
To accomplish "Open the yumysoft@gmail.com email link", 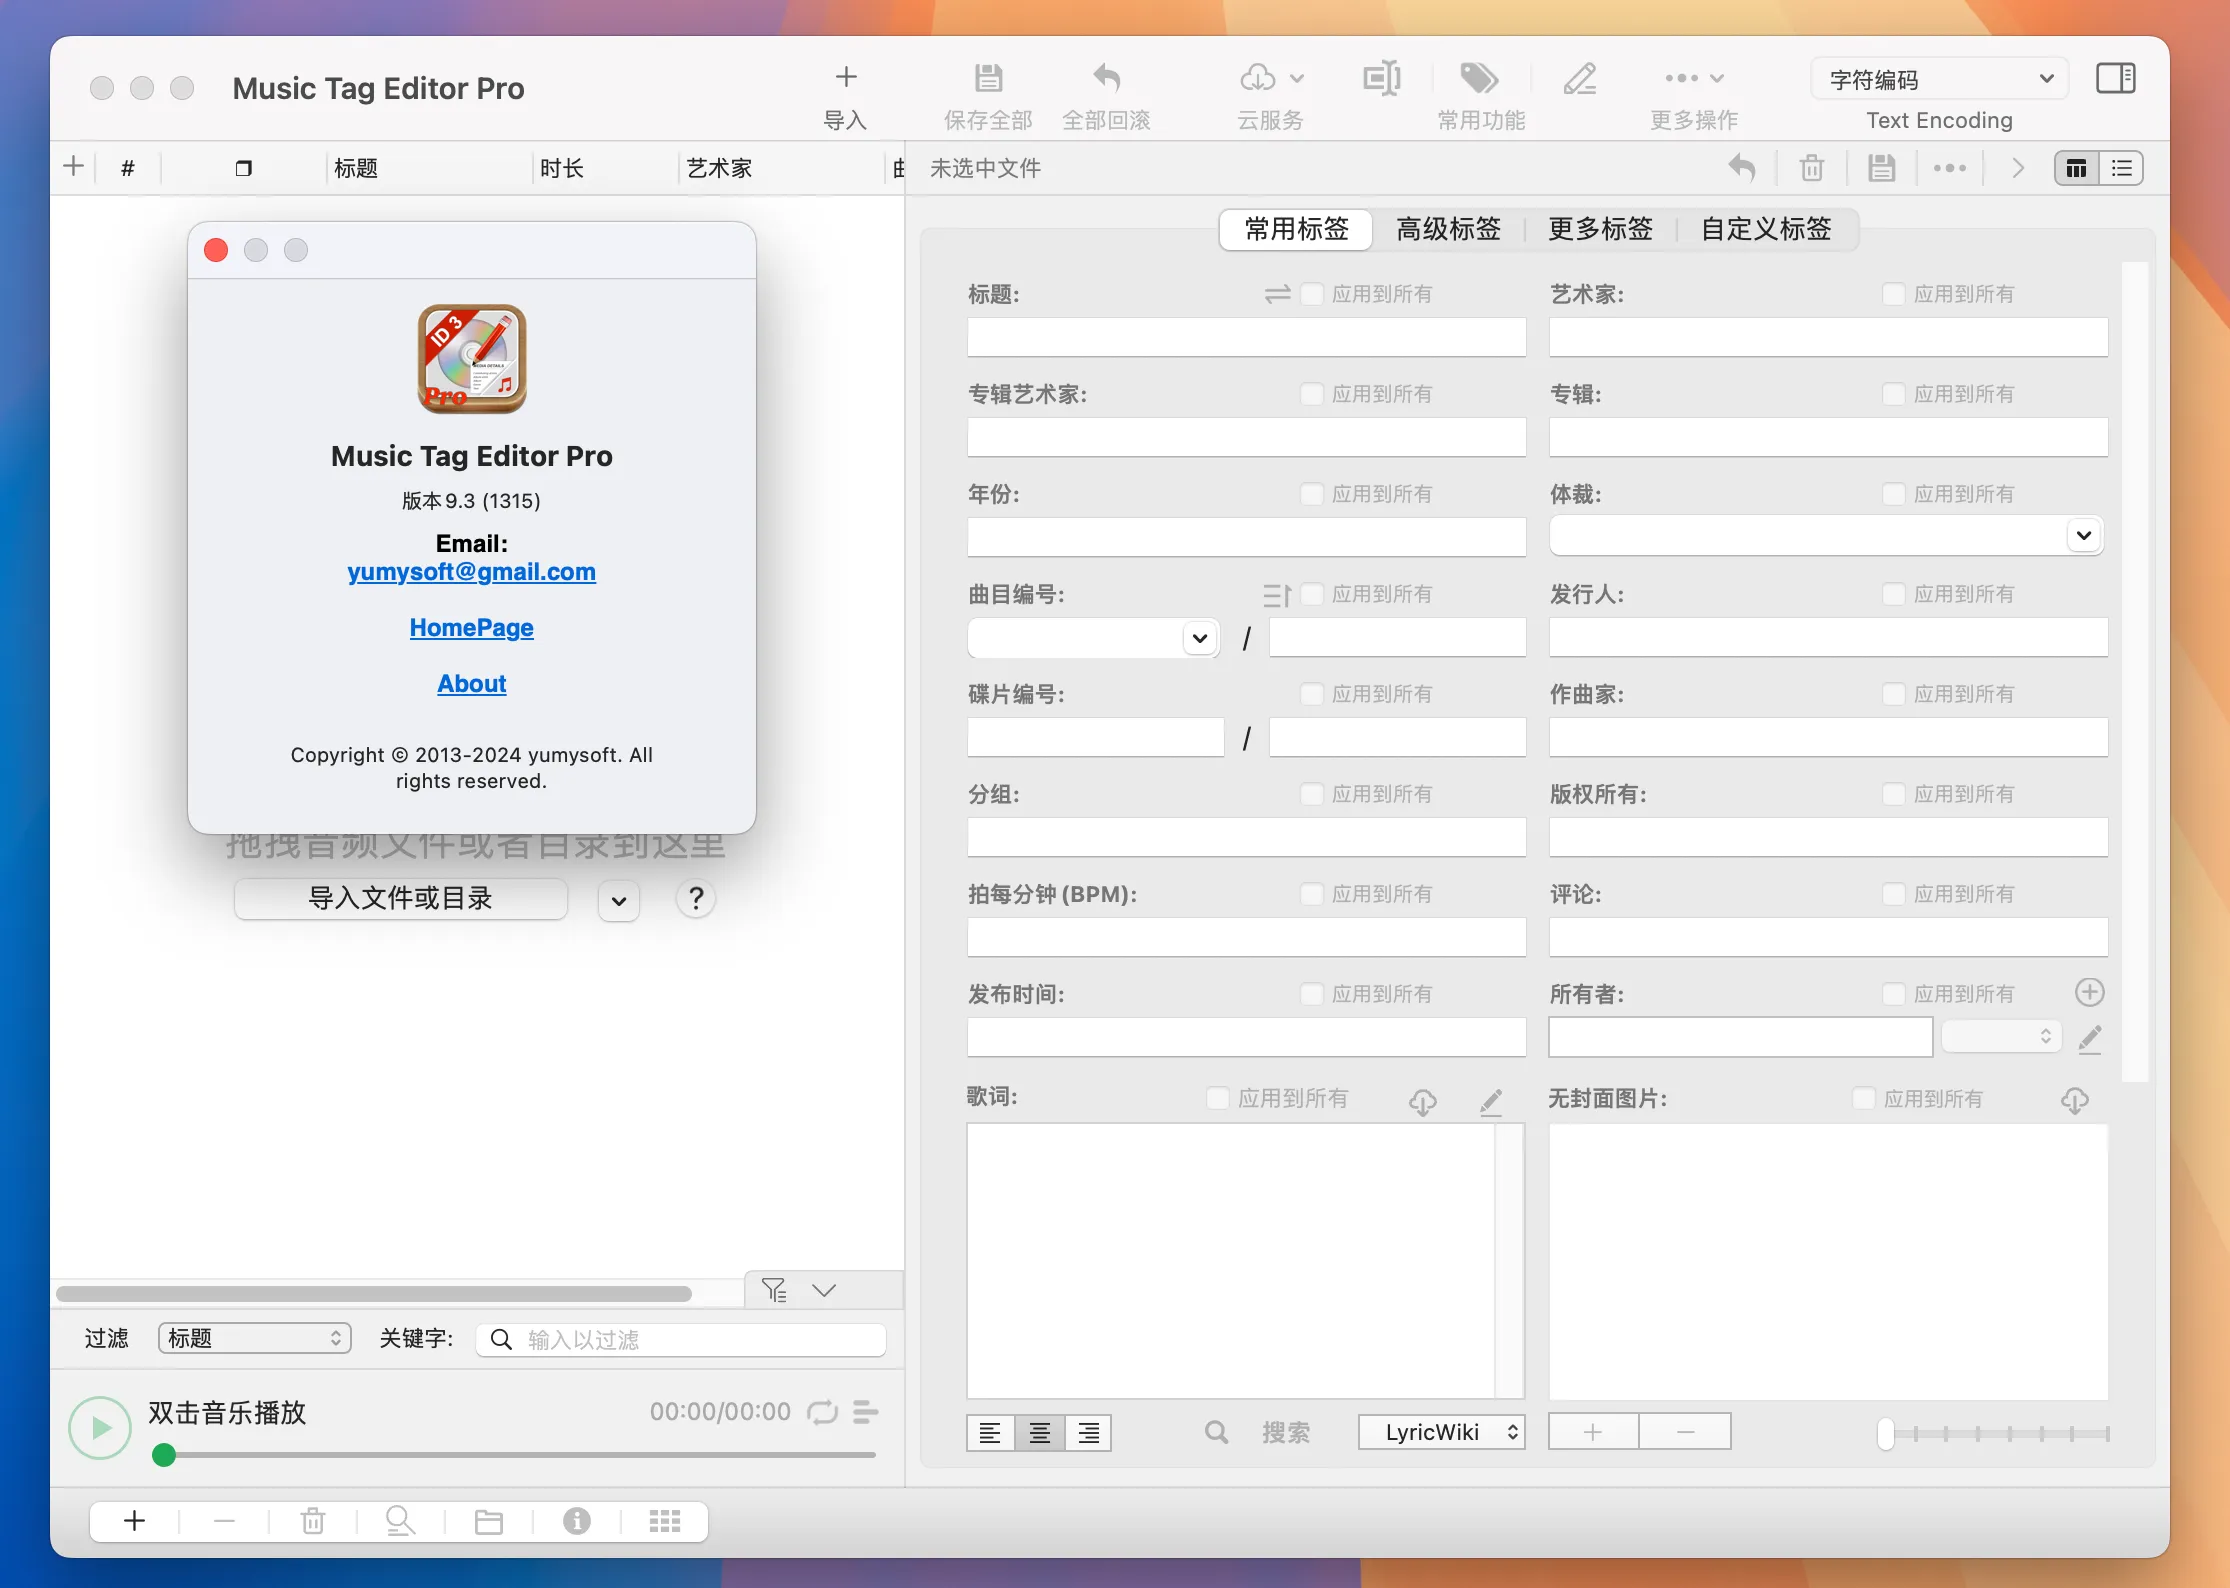I will (471, 572).
